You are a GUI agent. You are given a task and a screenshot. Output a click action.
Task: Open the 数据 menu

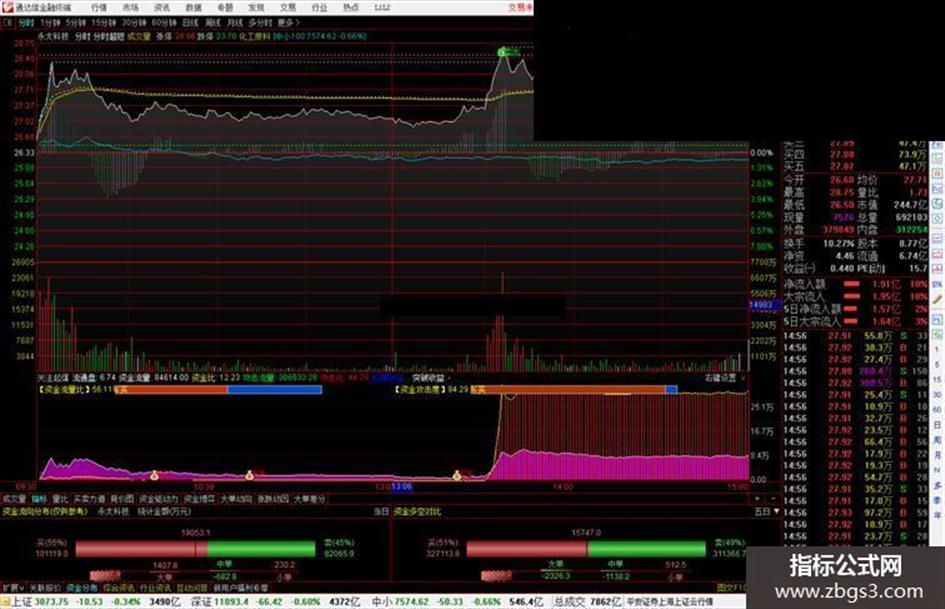tap(193, 8)
